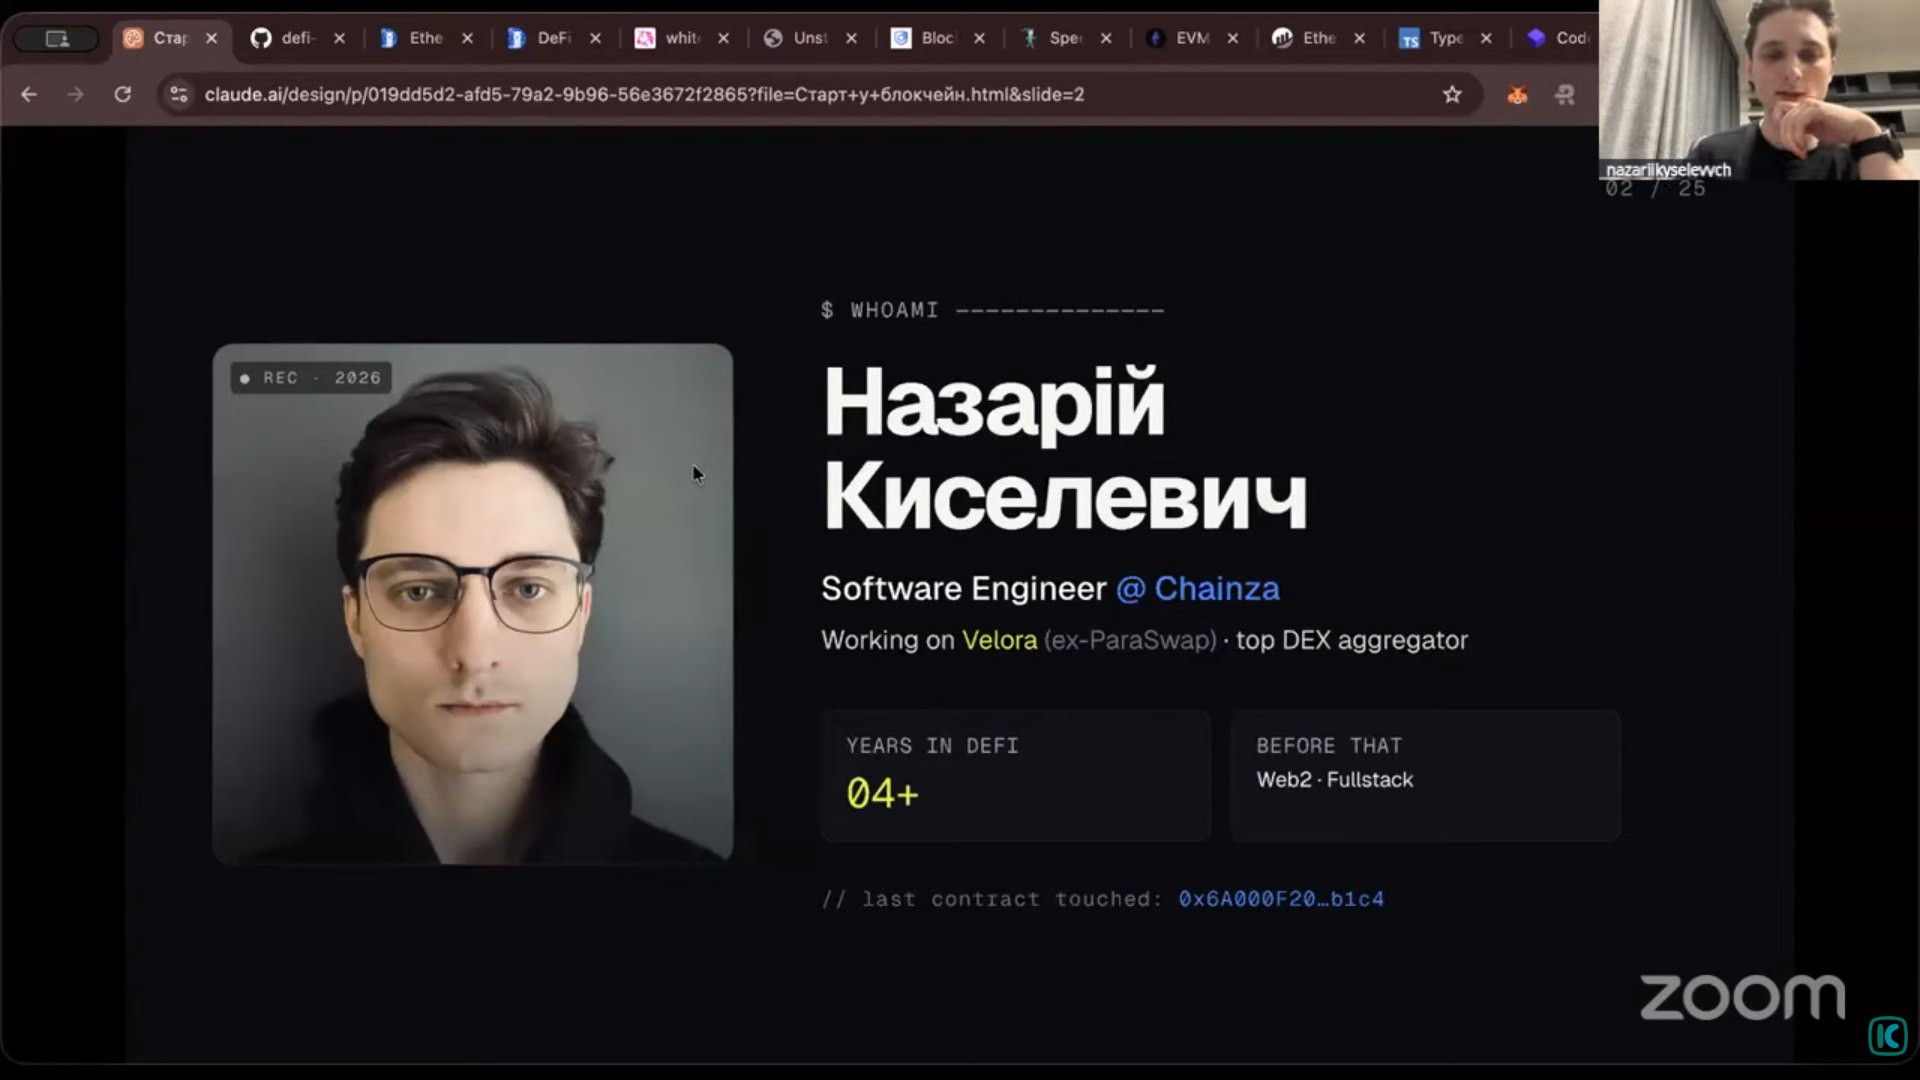Follow the @ Chainza link
This screenshot has height=1080, width=1920.
pos(1197,588)
